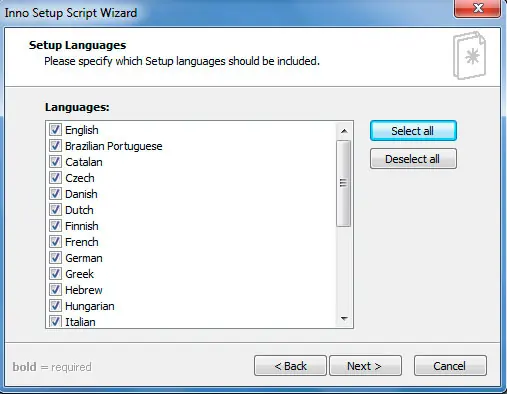Click the languages list scrollbar thumb
This screenshot has width=507, height=394.
(344, 183)
